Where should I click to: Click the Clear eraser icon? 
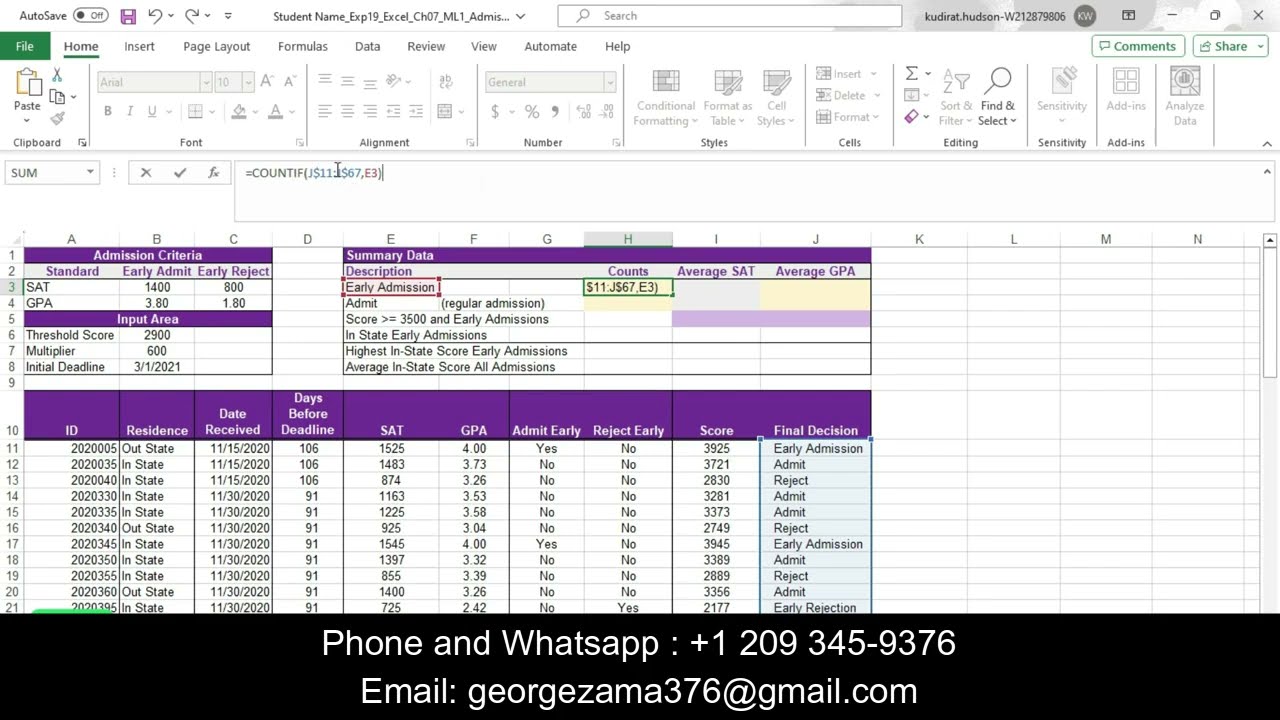pos(911,117)
